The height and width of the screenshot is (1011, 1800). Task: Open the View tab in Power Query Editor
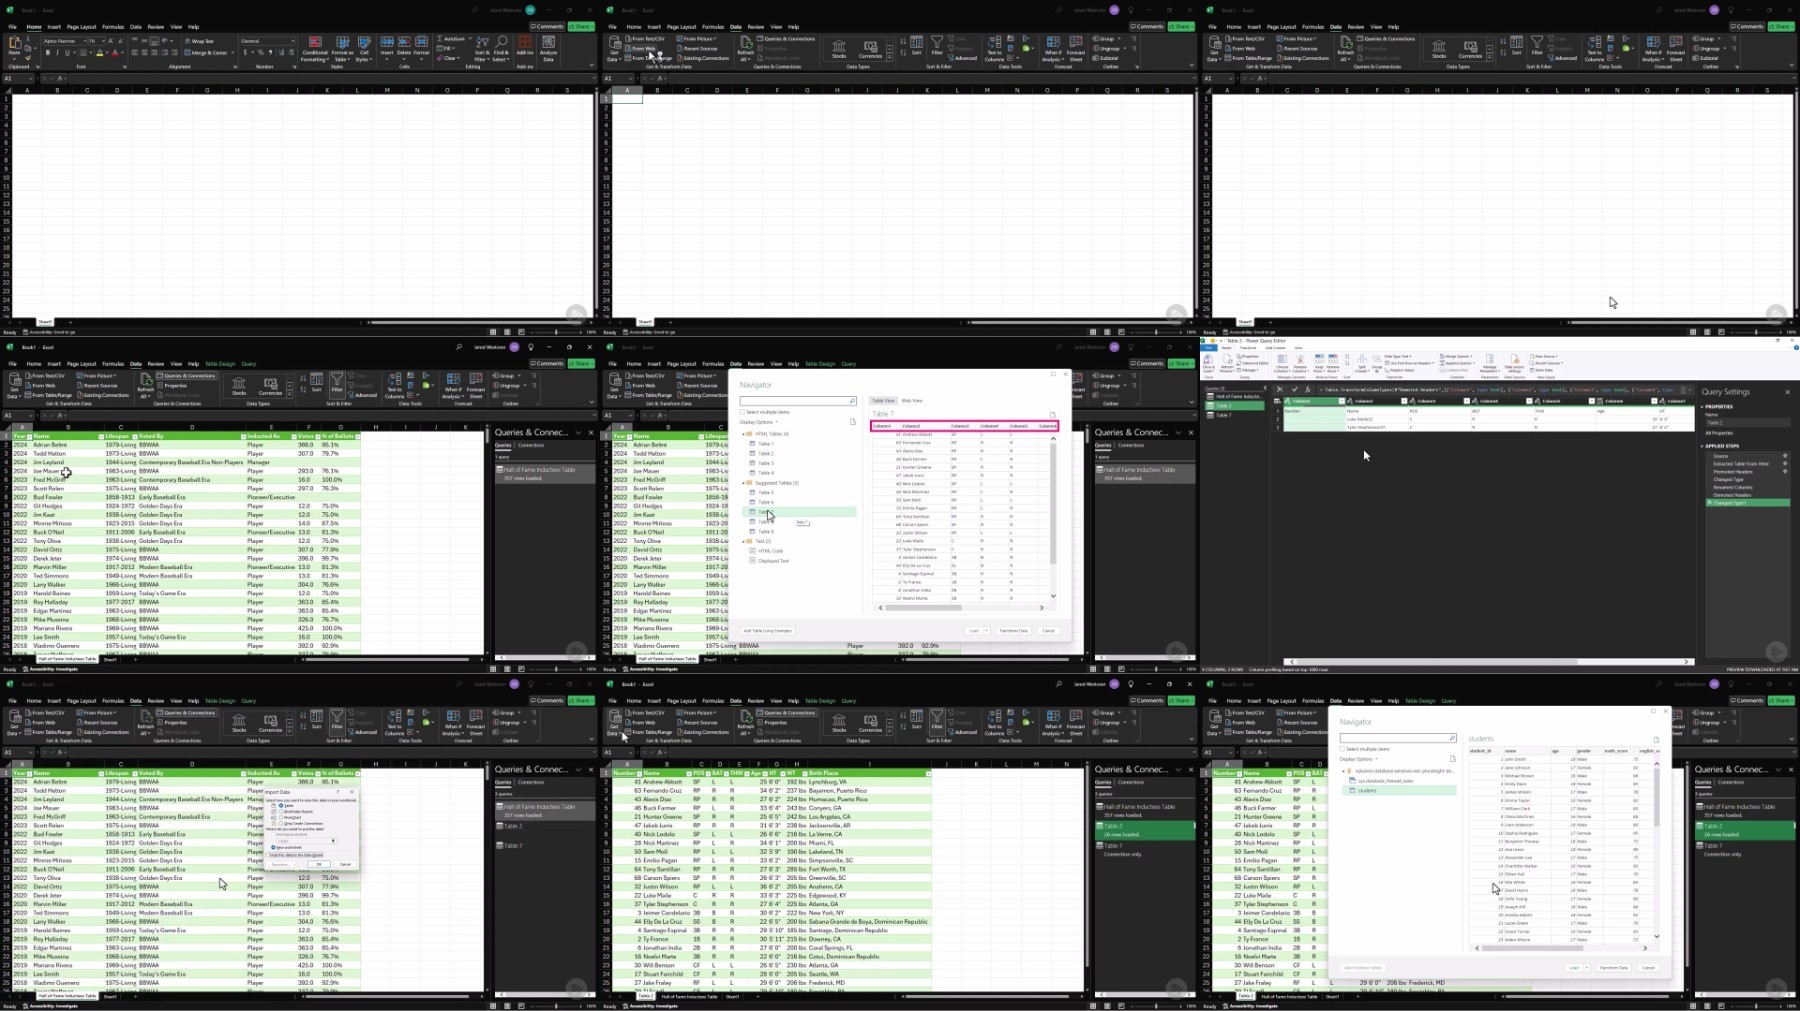point(1298,348)
